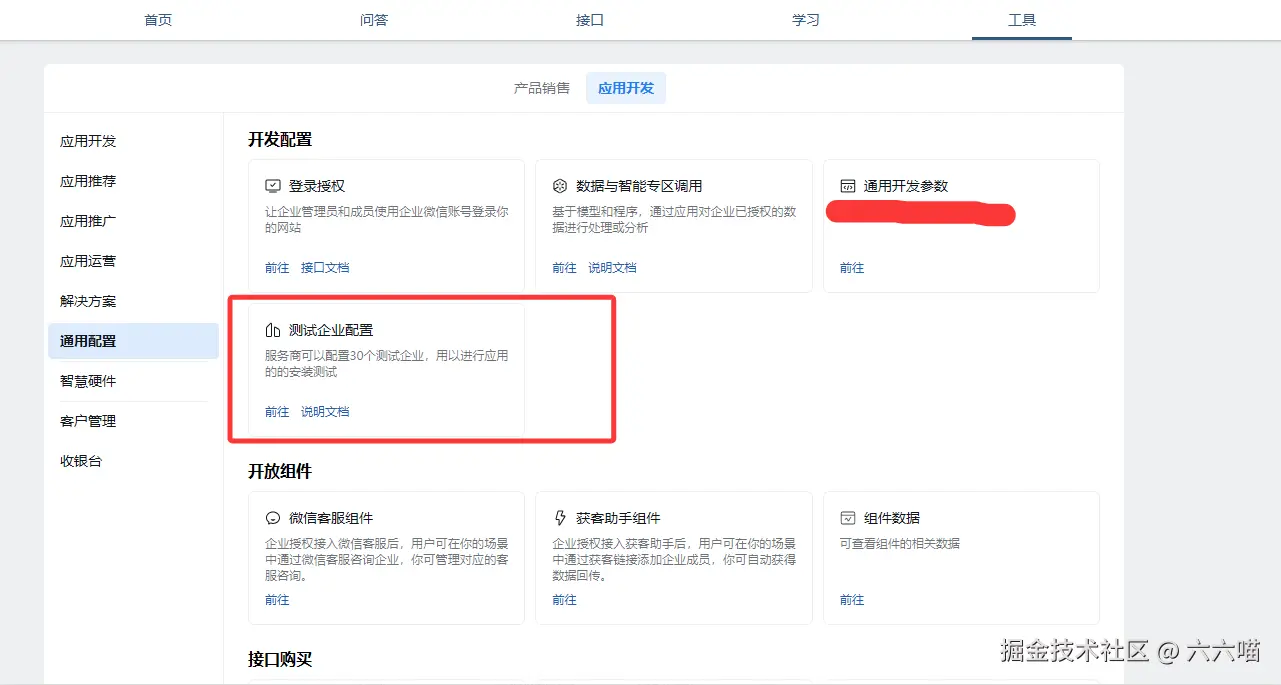Click description starting 基于模型和程序
Viewport: 1281px width, 685px height.
point(674,220)
